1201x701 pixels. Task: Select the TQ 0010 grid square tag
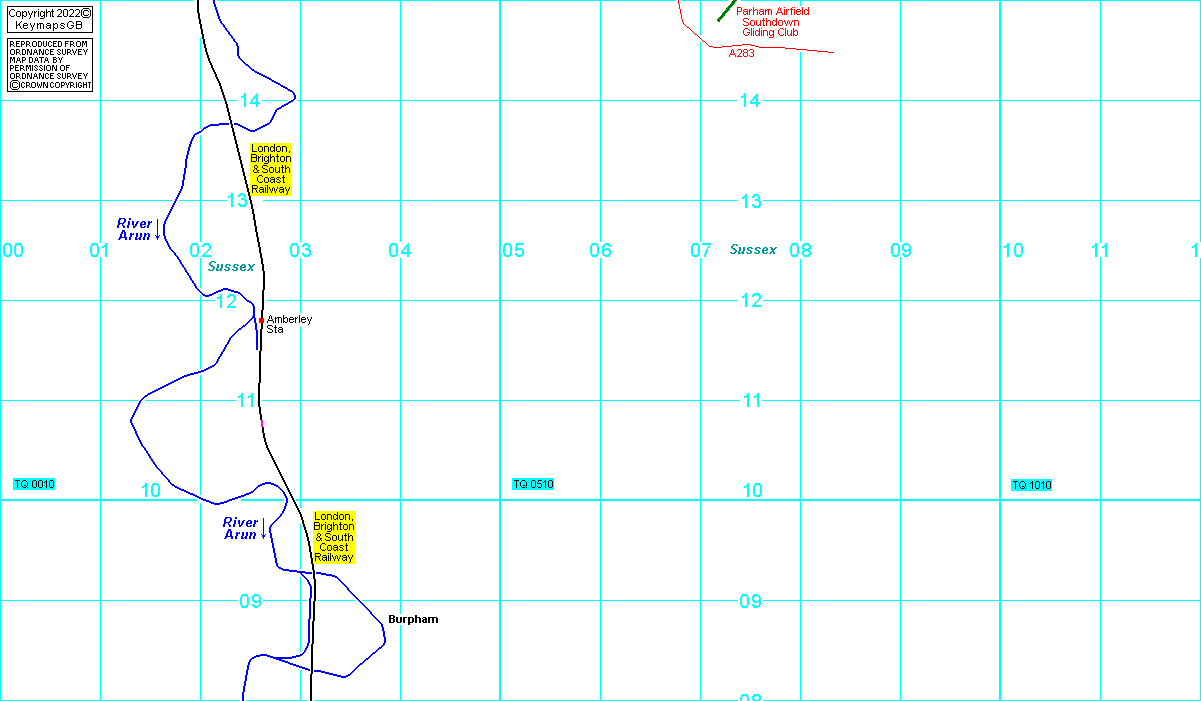coord(34,484)
